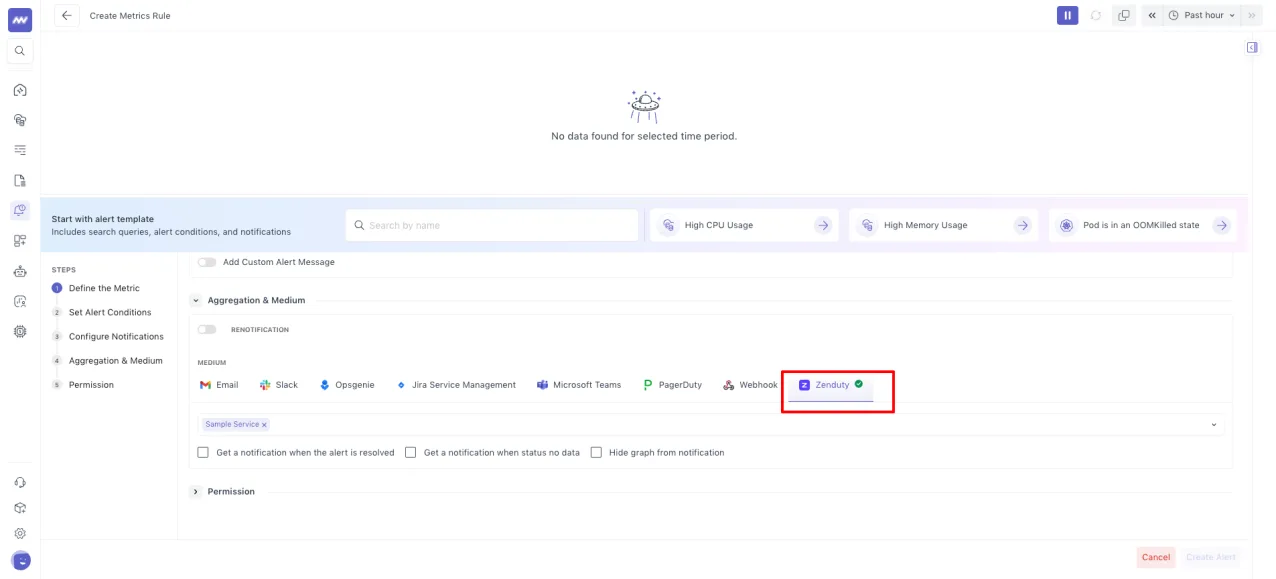This screenshot has height=579, width=1276.
Task: Select the Email medium tab
Action: click(x=219, y=385)
